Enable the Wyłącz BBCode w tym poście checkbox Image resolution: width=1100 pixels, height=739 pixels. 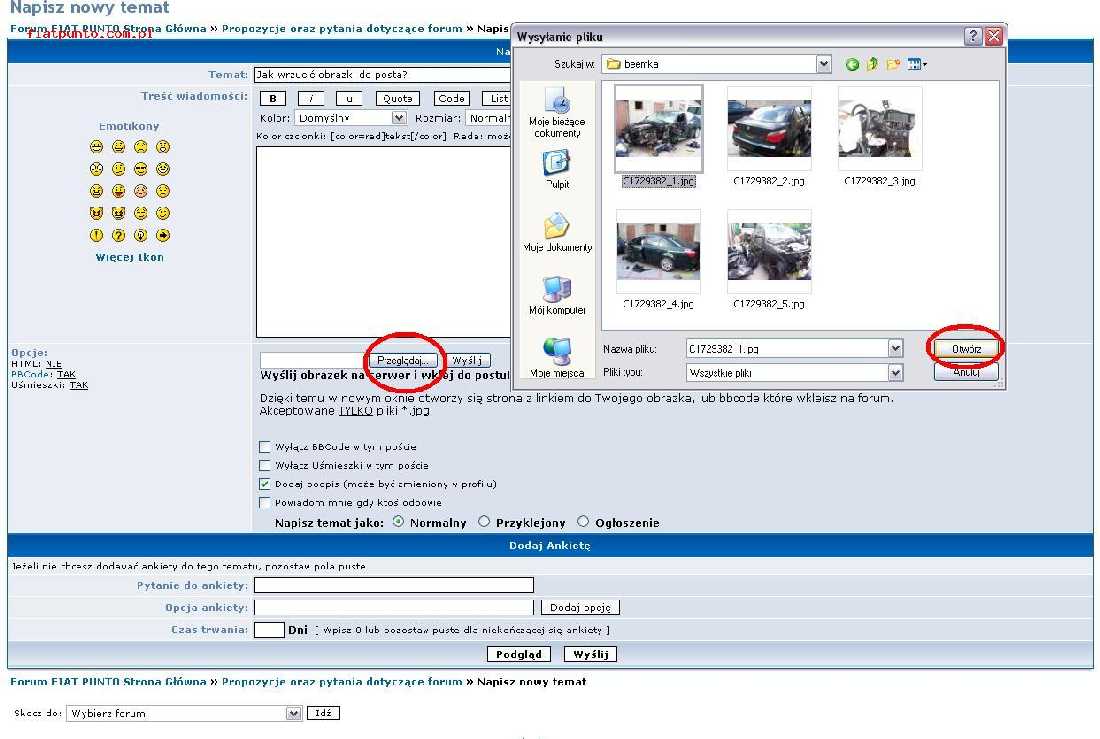[x=265, y=447]
